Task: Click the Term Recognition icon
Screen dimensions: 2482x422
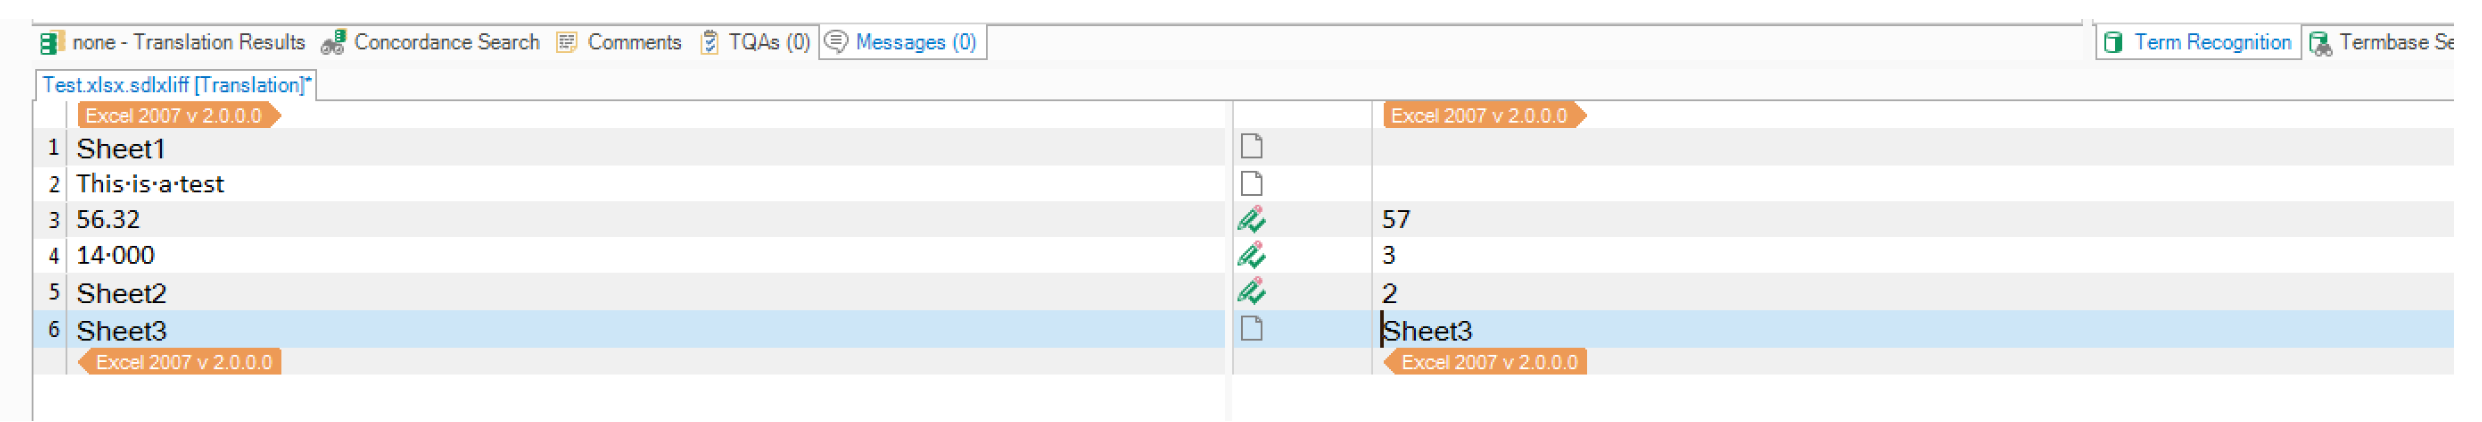Action: point(2113,43)
